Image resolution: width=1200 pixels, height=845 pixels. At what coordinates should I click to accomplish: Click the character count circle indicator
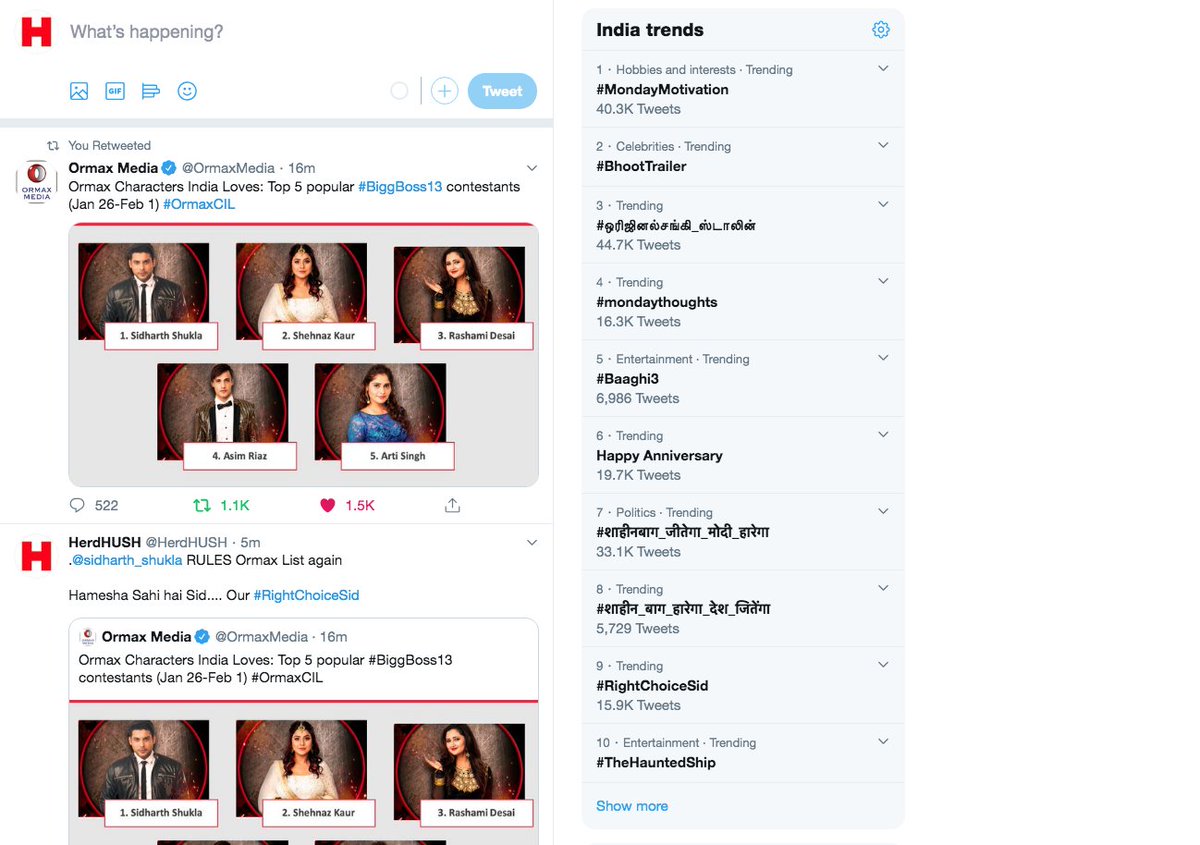399,91
